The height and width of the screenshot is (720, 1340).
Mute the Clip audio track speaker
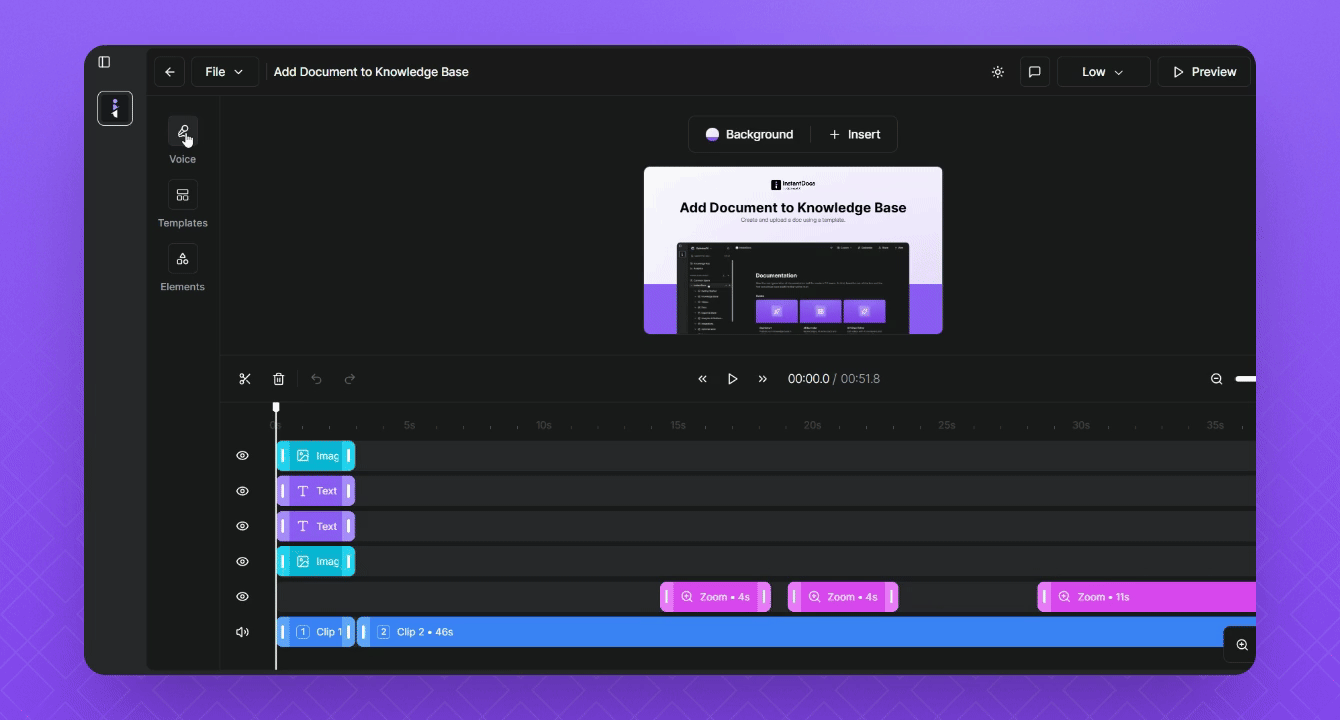pos(242,632)
